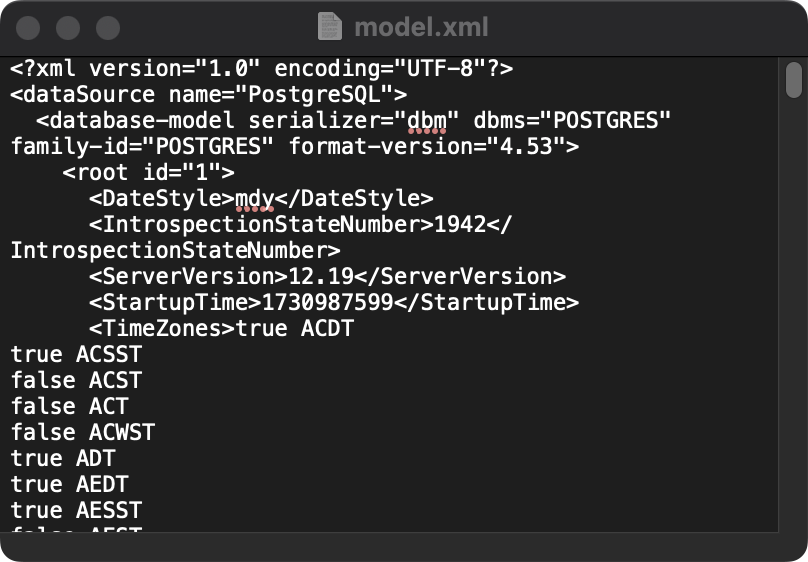Click the underlined "mdy" DateStyle value
808x562 pixels.
(x=254, y=198)
